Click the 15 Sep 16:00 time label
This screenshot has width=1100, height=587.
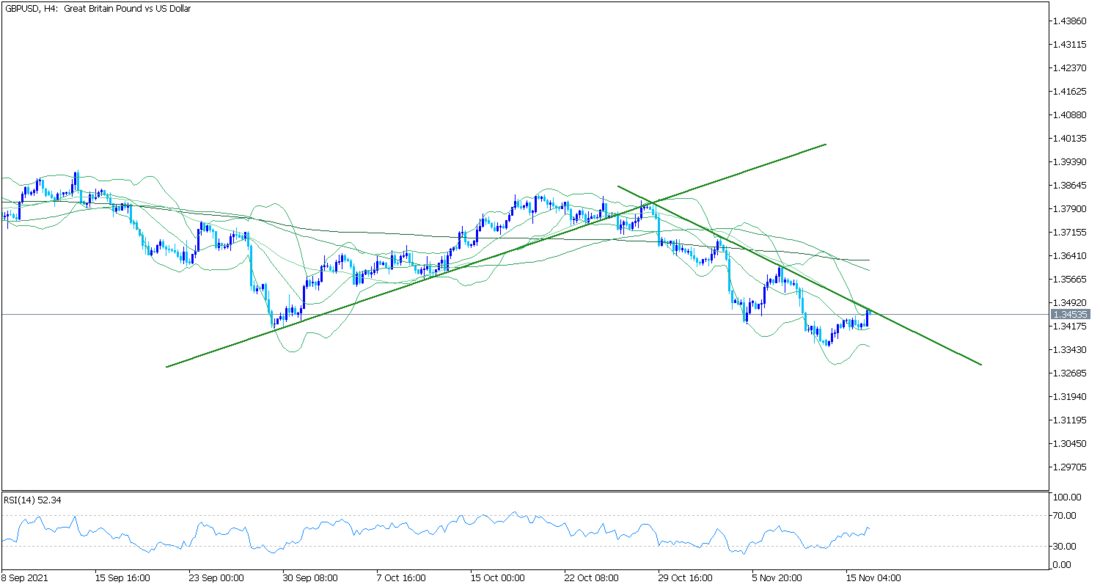(x=123, y=578)
